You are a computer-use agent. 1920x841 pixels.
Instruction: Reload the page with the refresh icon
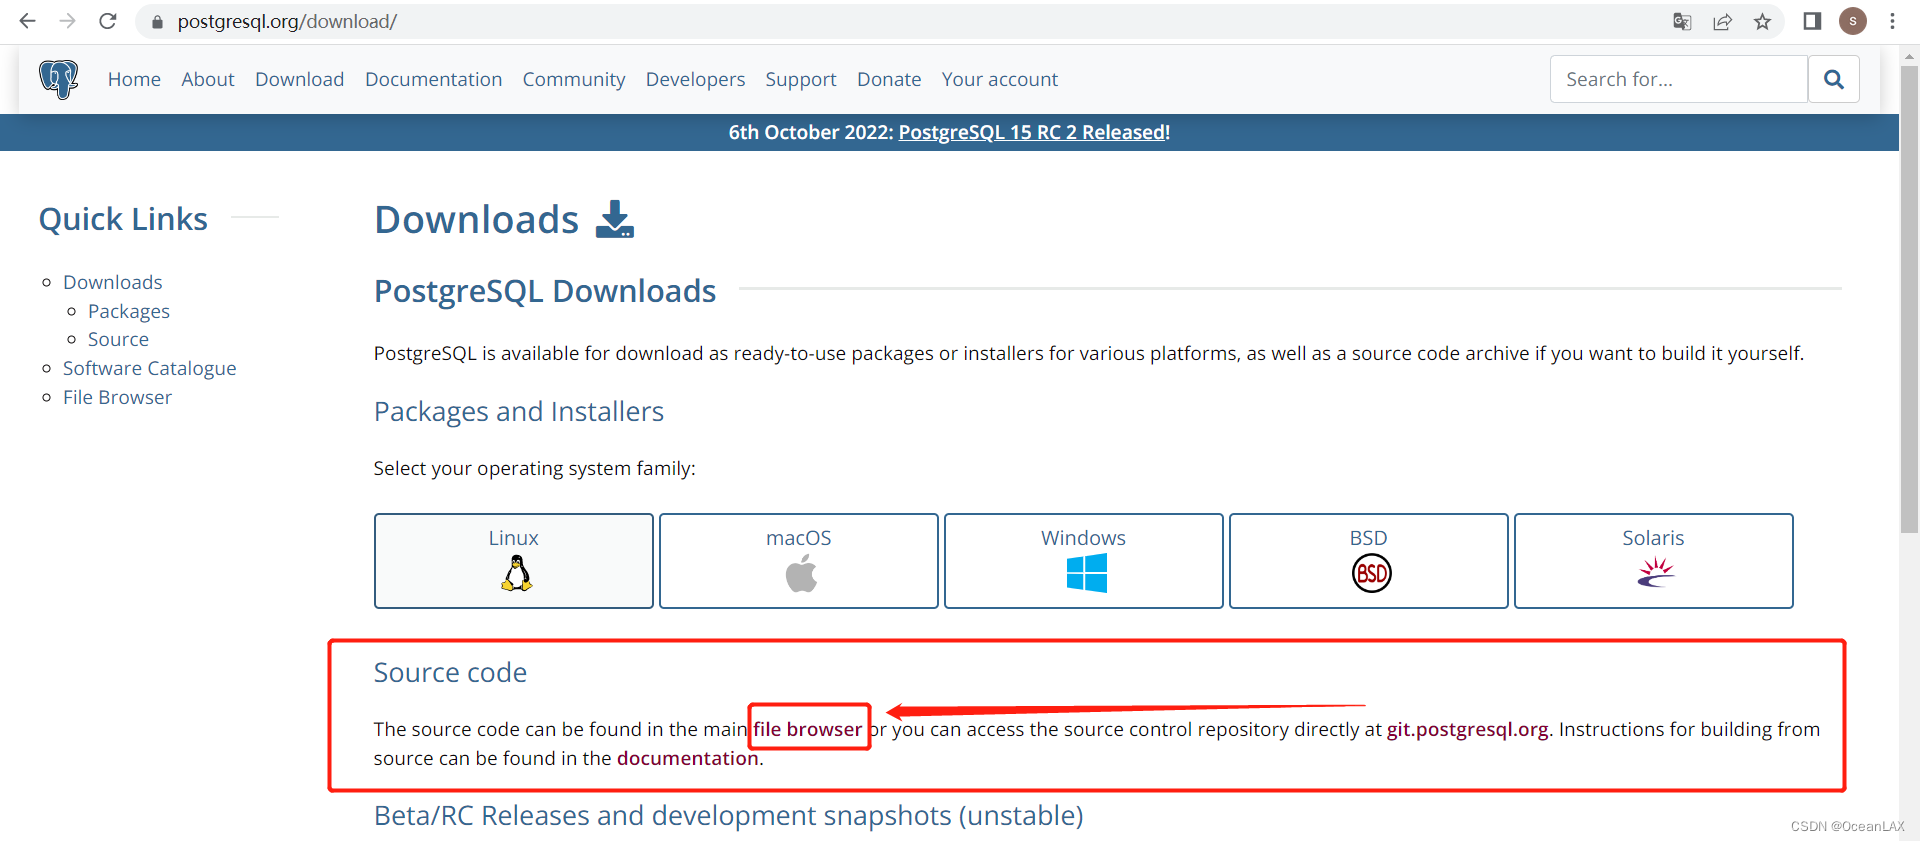pos(108,21)
